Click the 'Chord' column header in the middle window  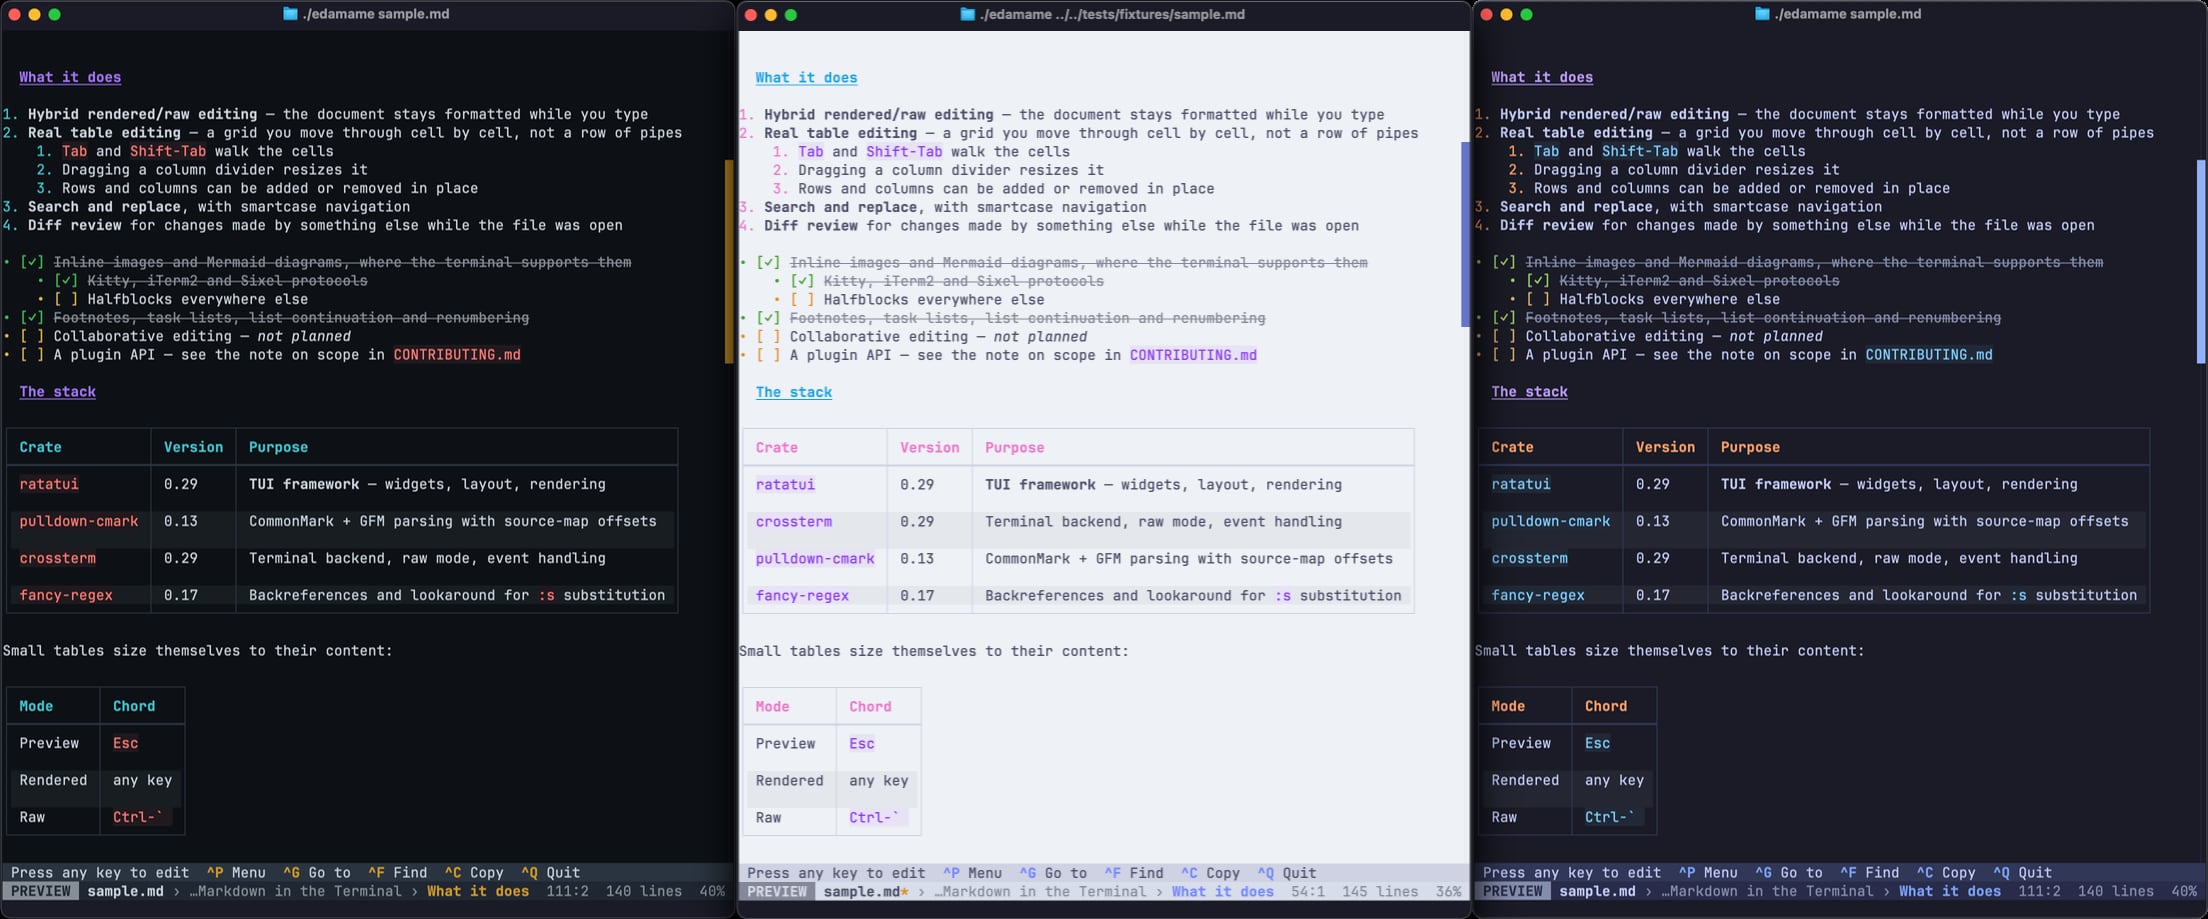pos(870,707)
